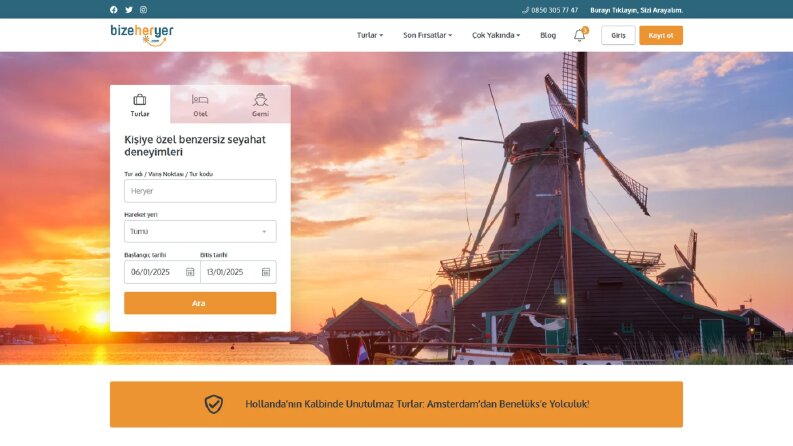Expand the Son Fırsatlar menu
The width and height of the screenshot is (793, 446).
click(x=427, y=35)
